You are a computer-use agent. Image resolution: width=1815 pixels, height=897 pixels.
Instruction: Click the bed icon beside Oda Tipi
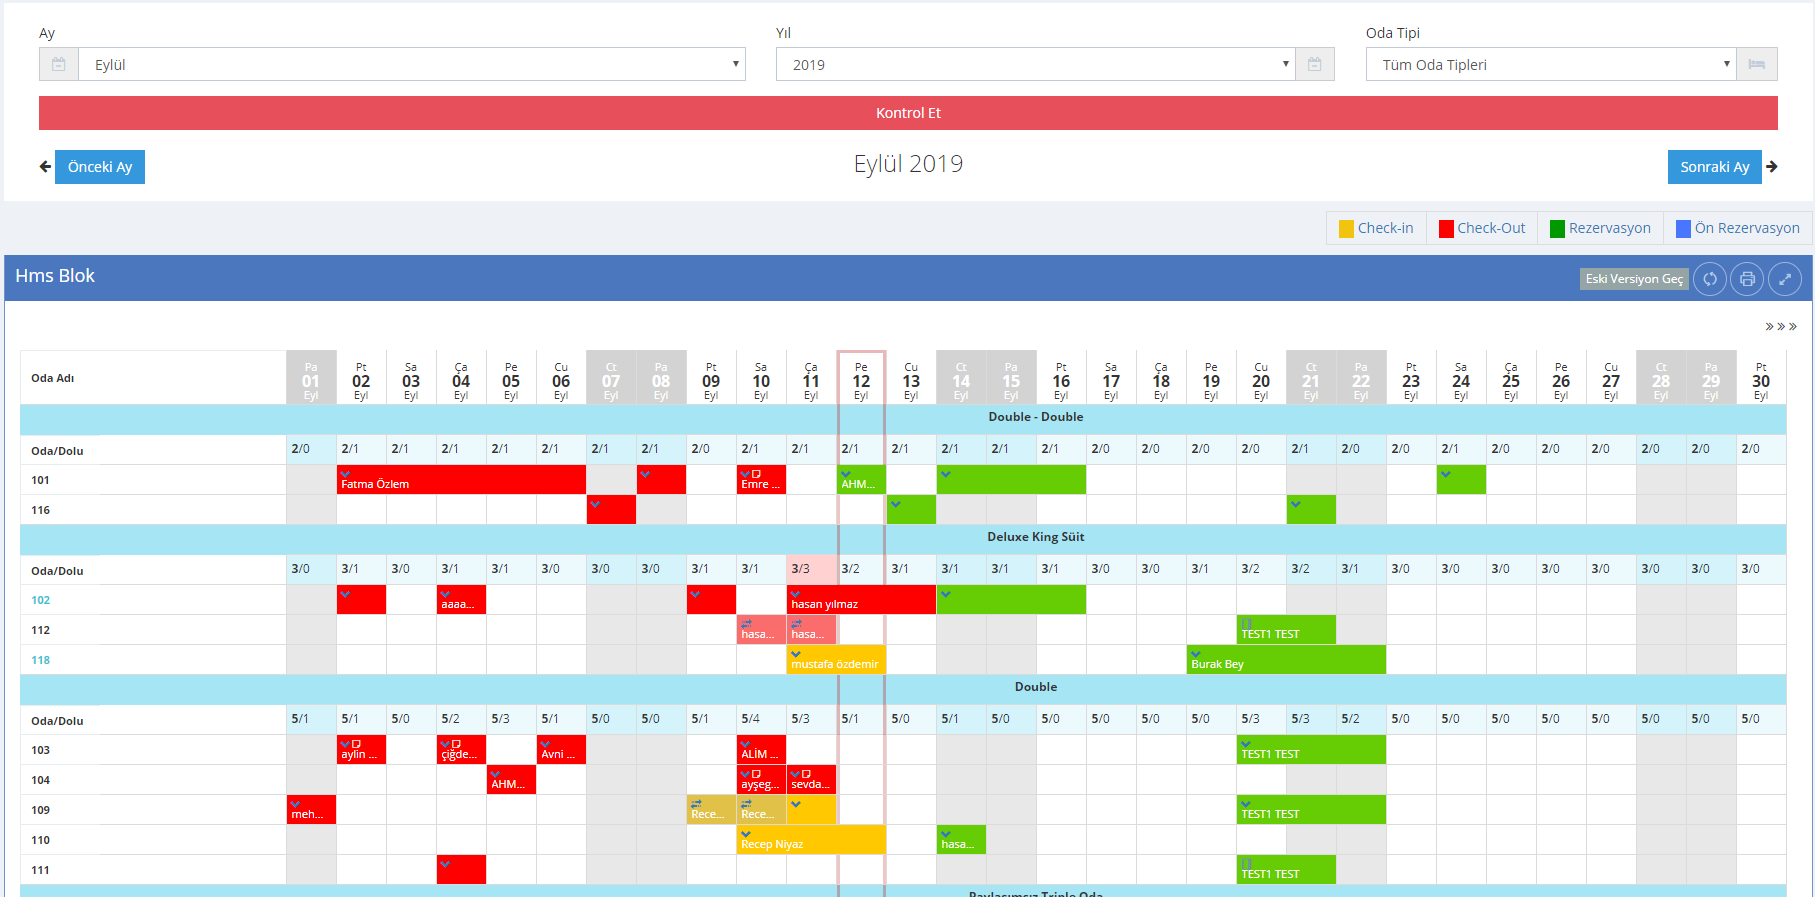1756,65
